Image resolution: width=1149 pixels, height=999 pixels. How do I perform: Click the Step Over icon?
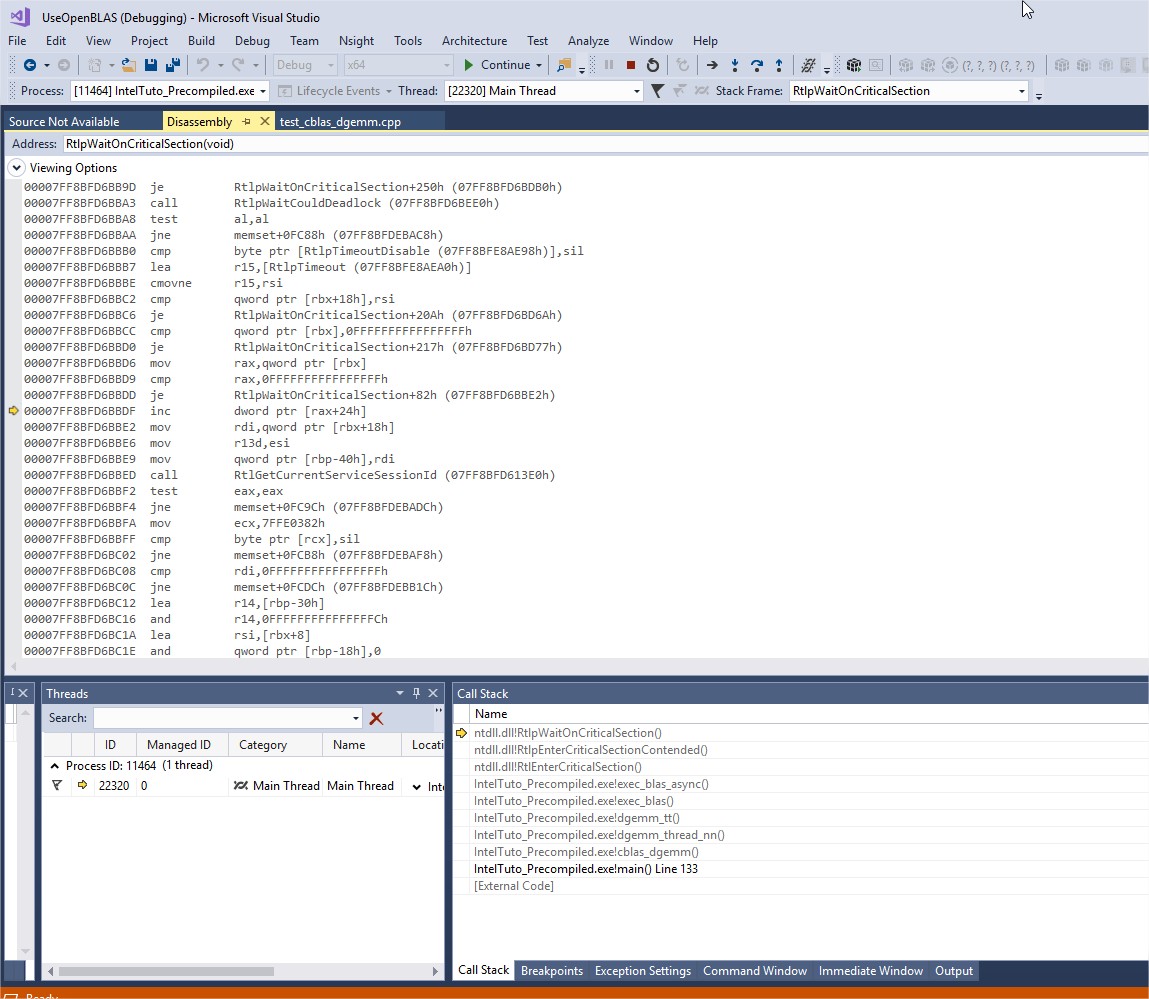coord(757,65)
